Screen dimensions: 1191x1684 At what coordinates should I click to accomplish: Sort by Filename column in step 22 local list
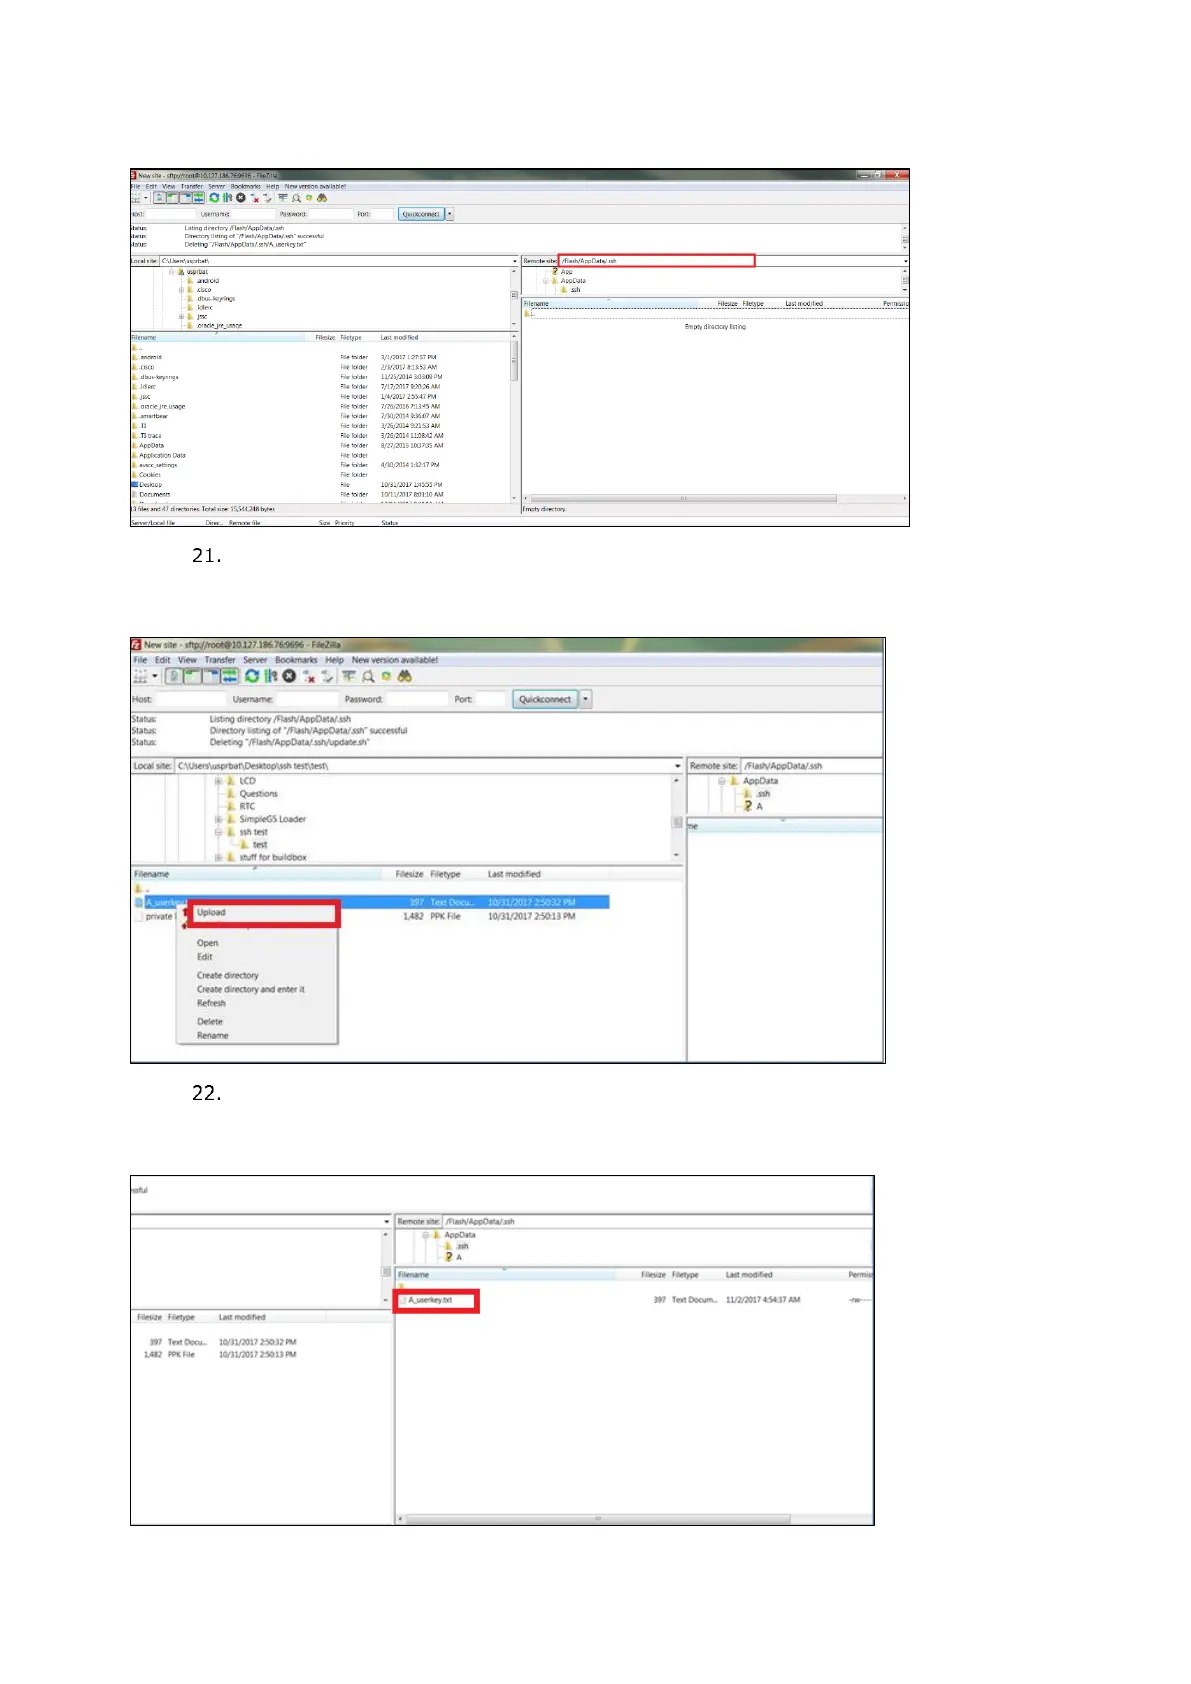(x=257, y=874)
